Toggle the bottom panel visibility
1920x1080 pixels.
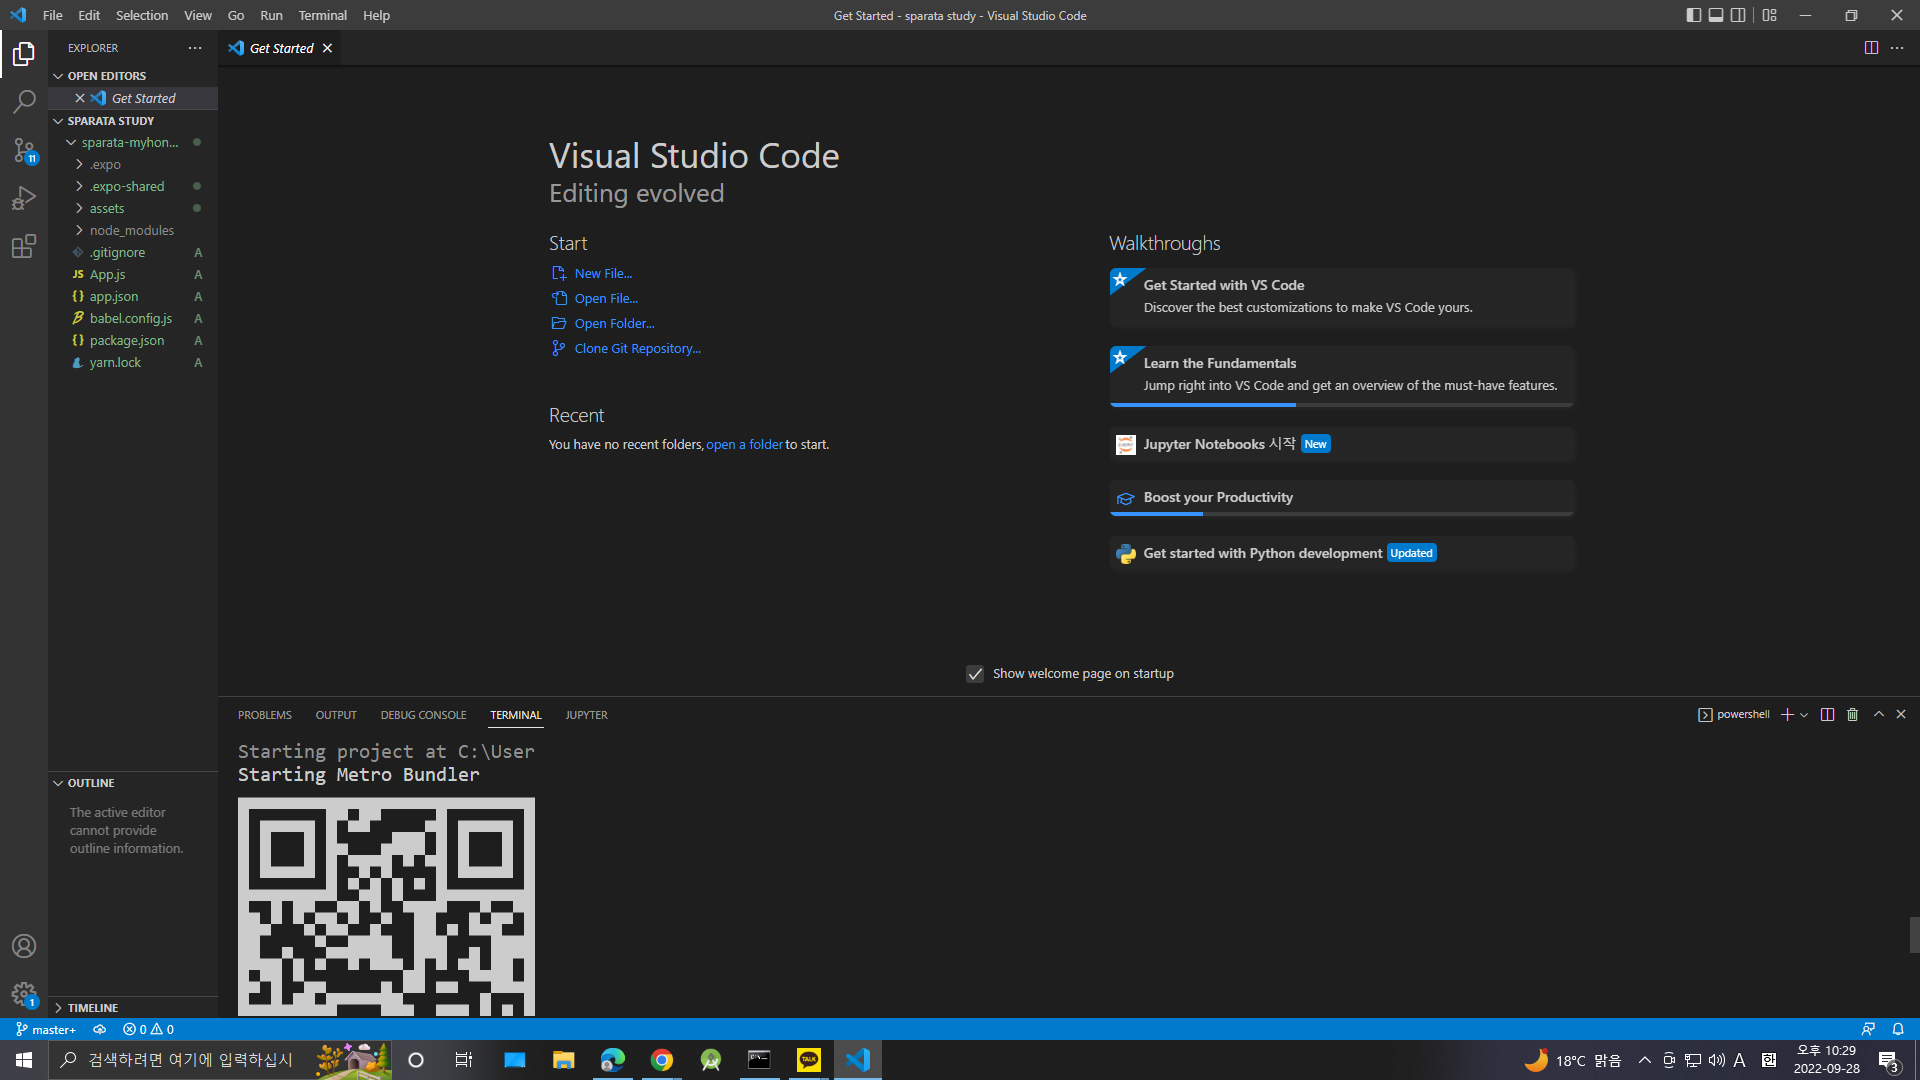click(x=1716, y=15)
